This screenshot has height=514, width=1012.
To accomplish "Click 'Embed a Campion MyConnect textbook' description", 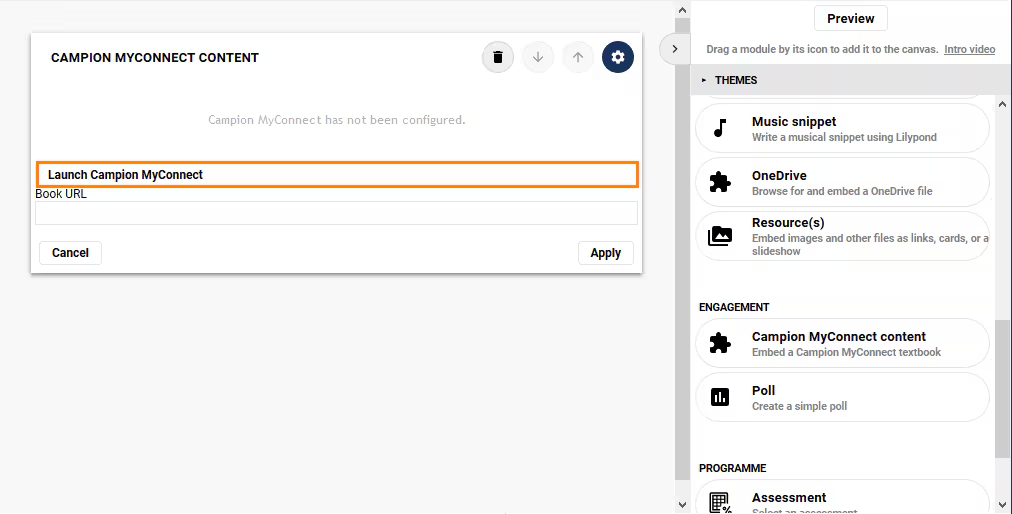I will [x=846, y=353].
